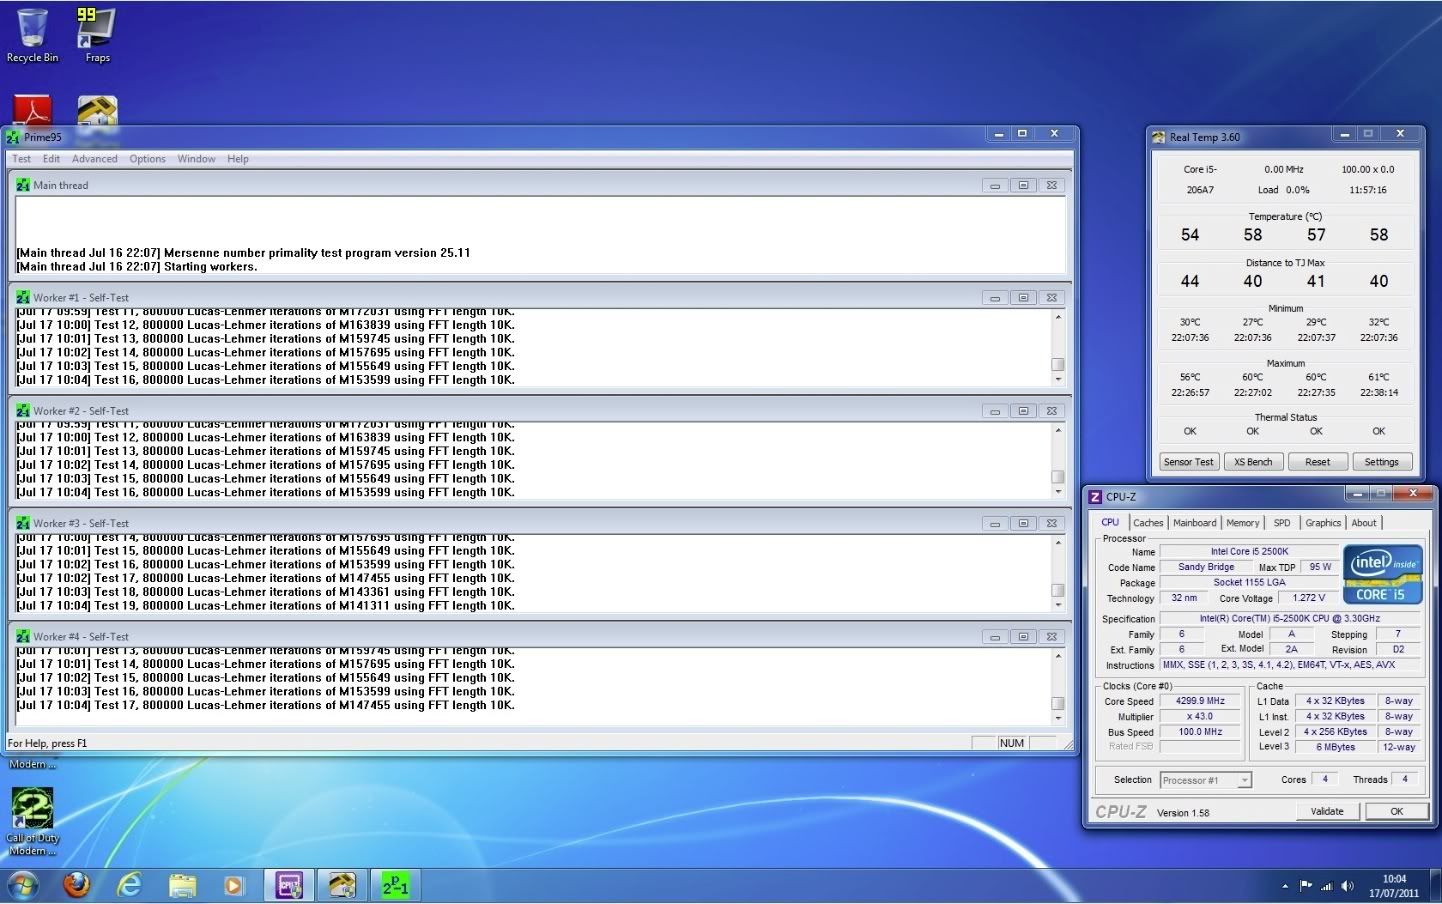
Task: Click Worker #1 scrollbar down arrow
Action: 1058,380
